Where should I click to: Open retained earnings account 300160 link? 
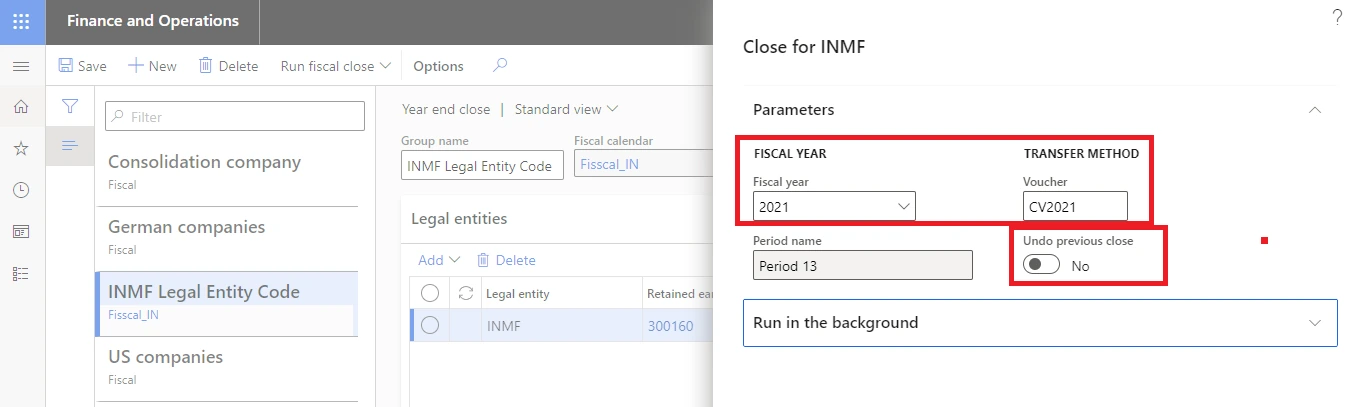point(670,326)
